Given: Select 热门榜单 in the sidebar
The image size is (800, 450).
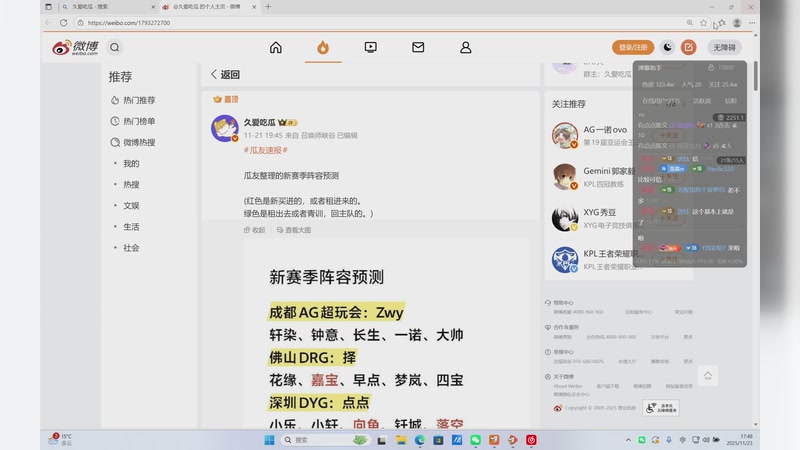Looking at the screenshot, I should point(133,121).
